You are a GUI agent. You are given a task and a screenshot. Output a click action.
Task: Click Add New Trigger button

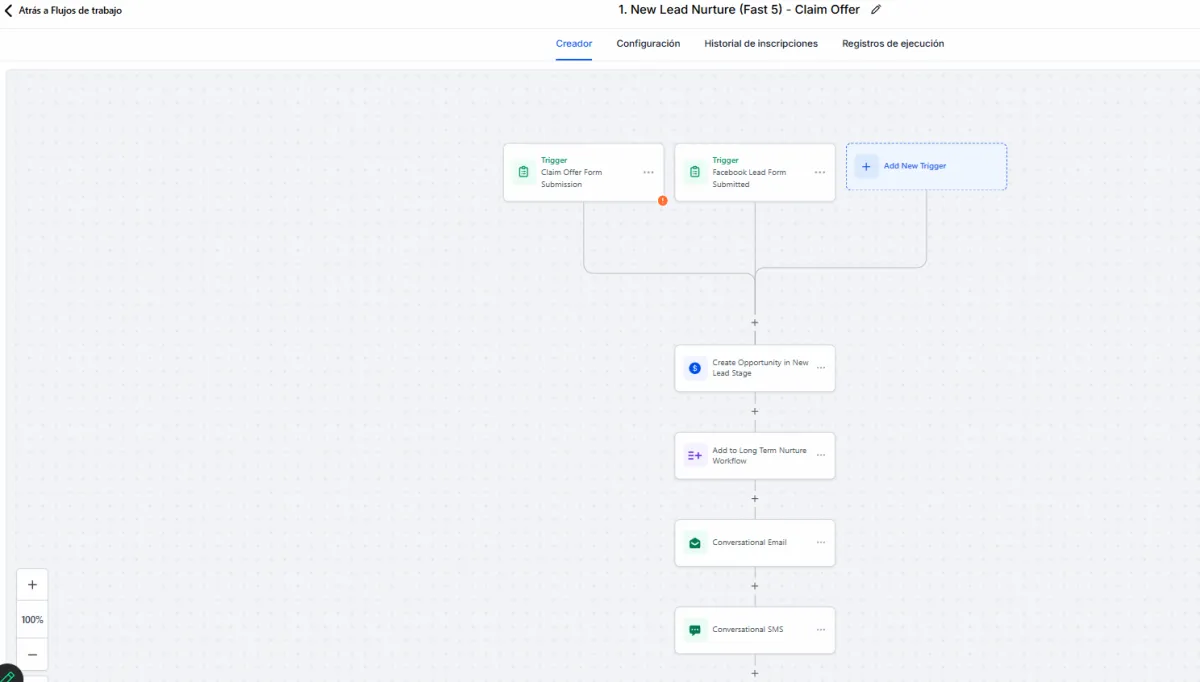(x=926, y=166)
